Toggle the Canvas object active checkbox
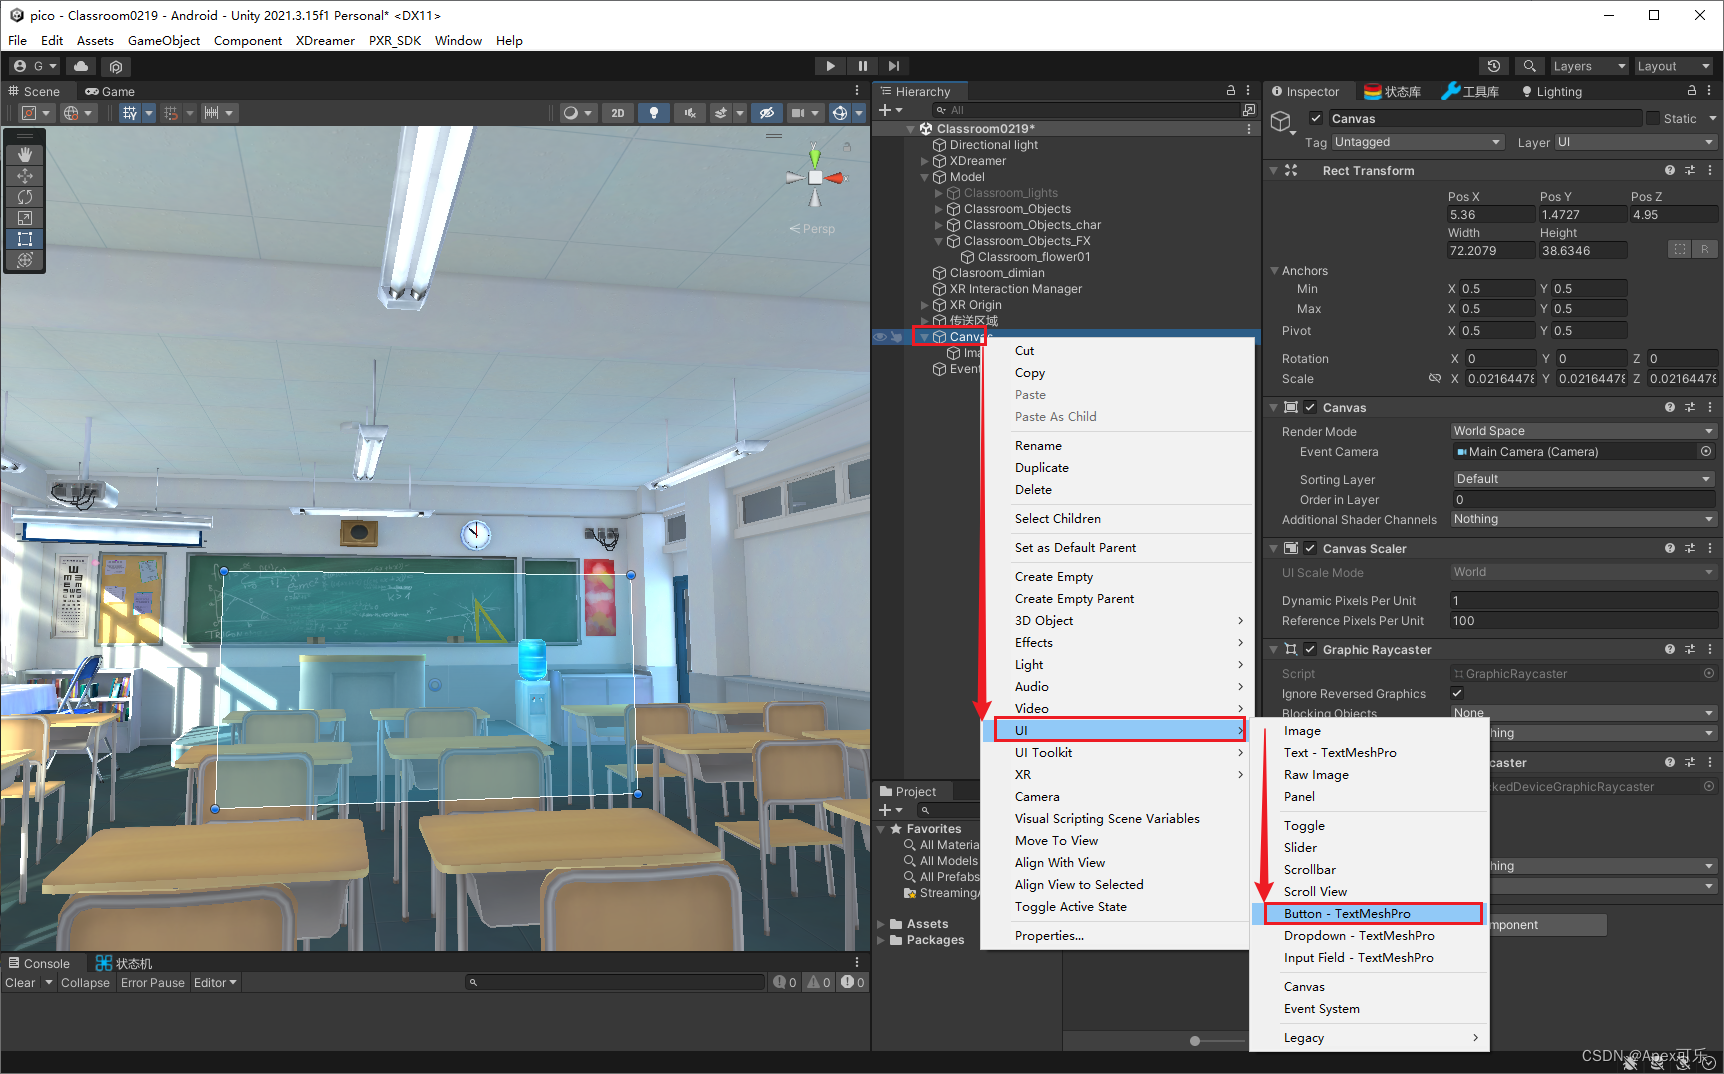The width and height of the screenshot is (1724, 1074). point(1316,119)
